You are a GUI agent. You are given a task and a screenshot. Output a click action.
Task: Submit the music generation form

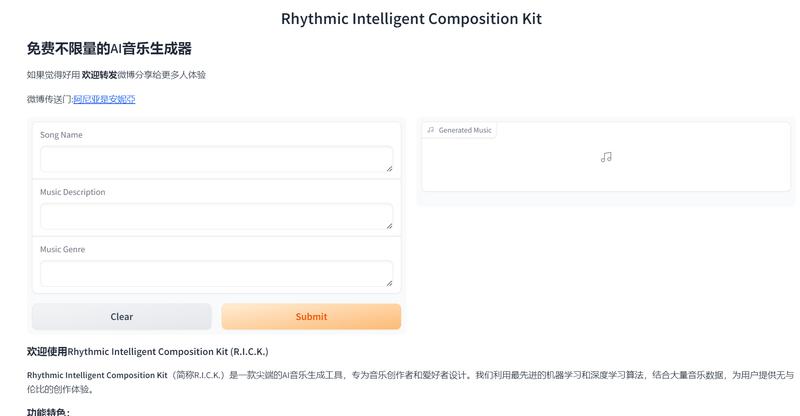point(311,316)
